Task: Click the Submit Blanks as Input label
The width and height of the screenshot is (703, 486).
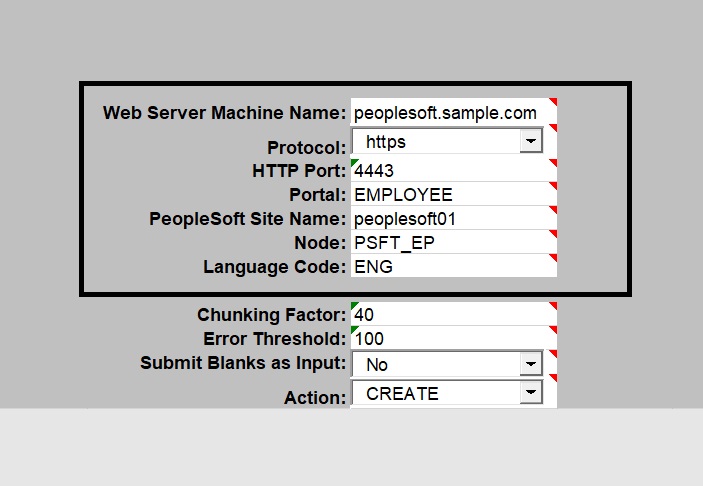Action: coord(243,363)
